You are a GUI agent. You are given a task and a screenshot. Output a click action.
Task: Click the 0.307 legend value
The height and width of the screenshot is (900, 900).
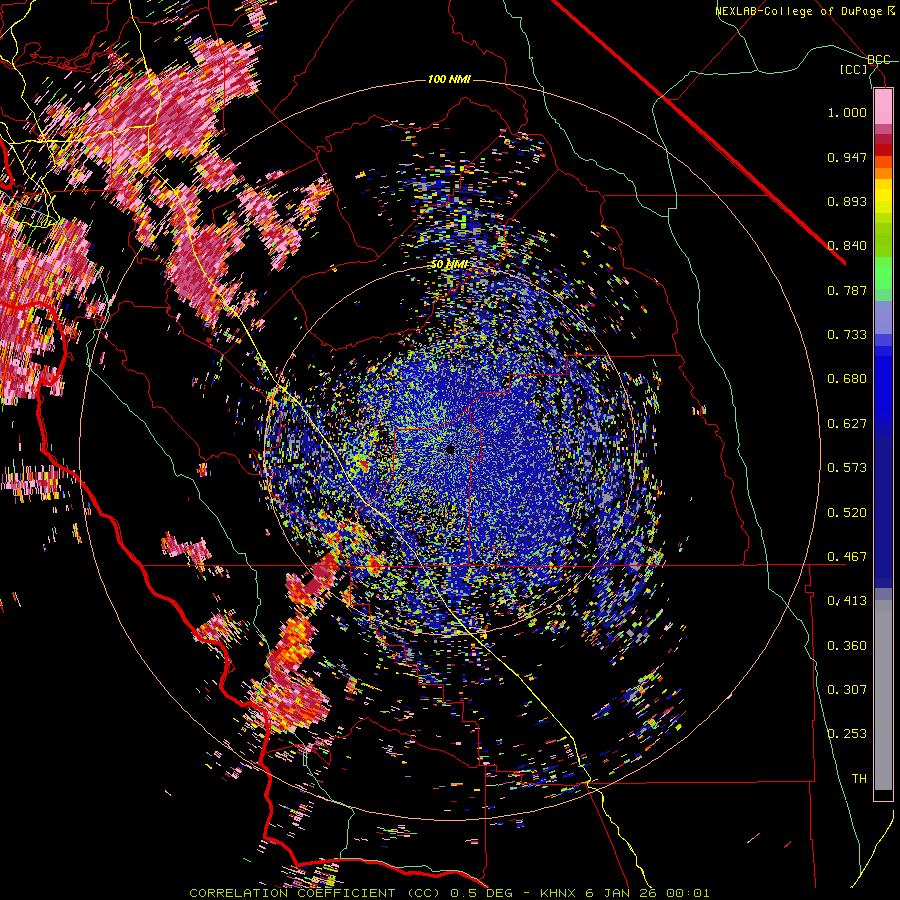coord(847,690)
